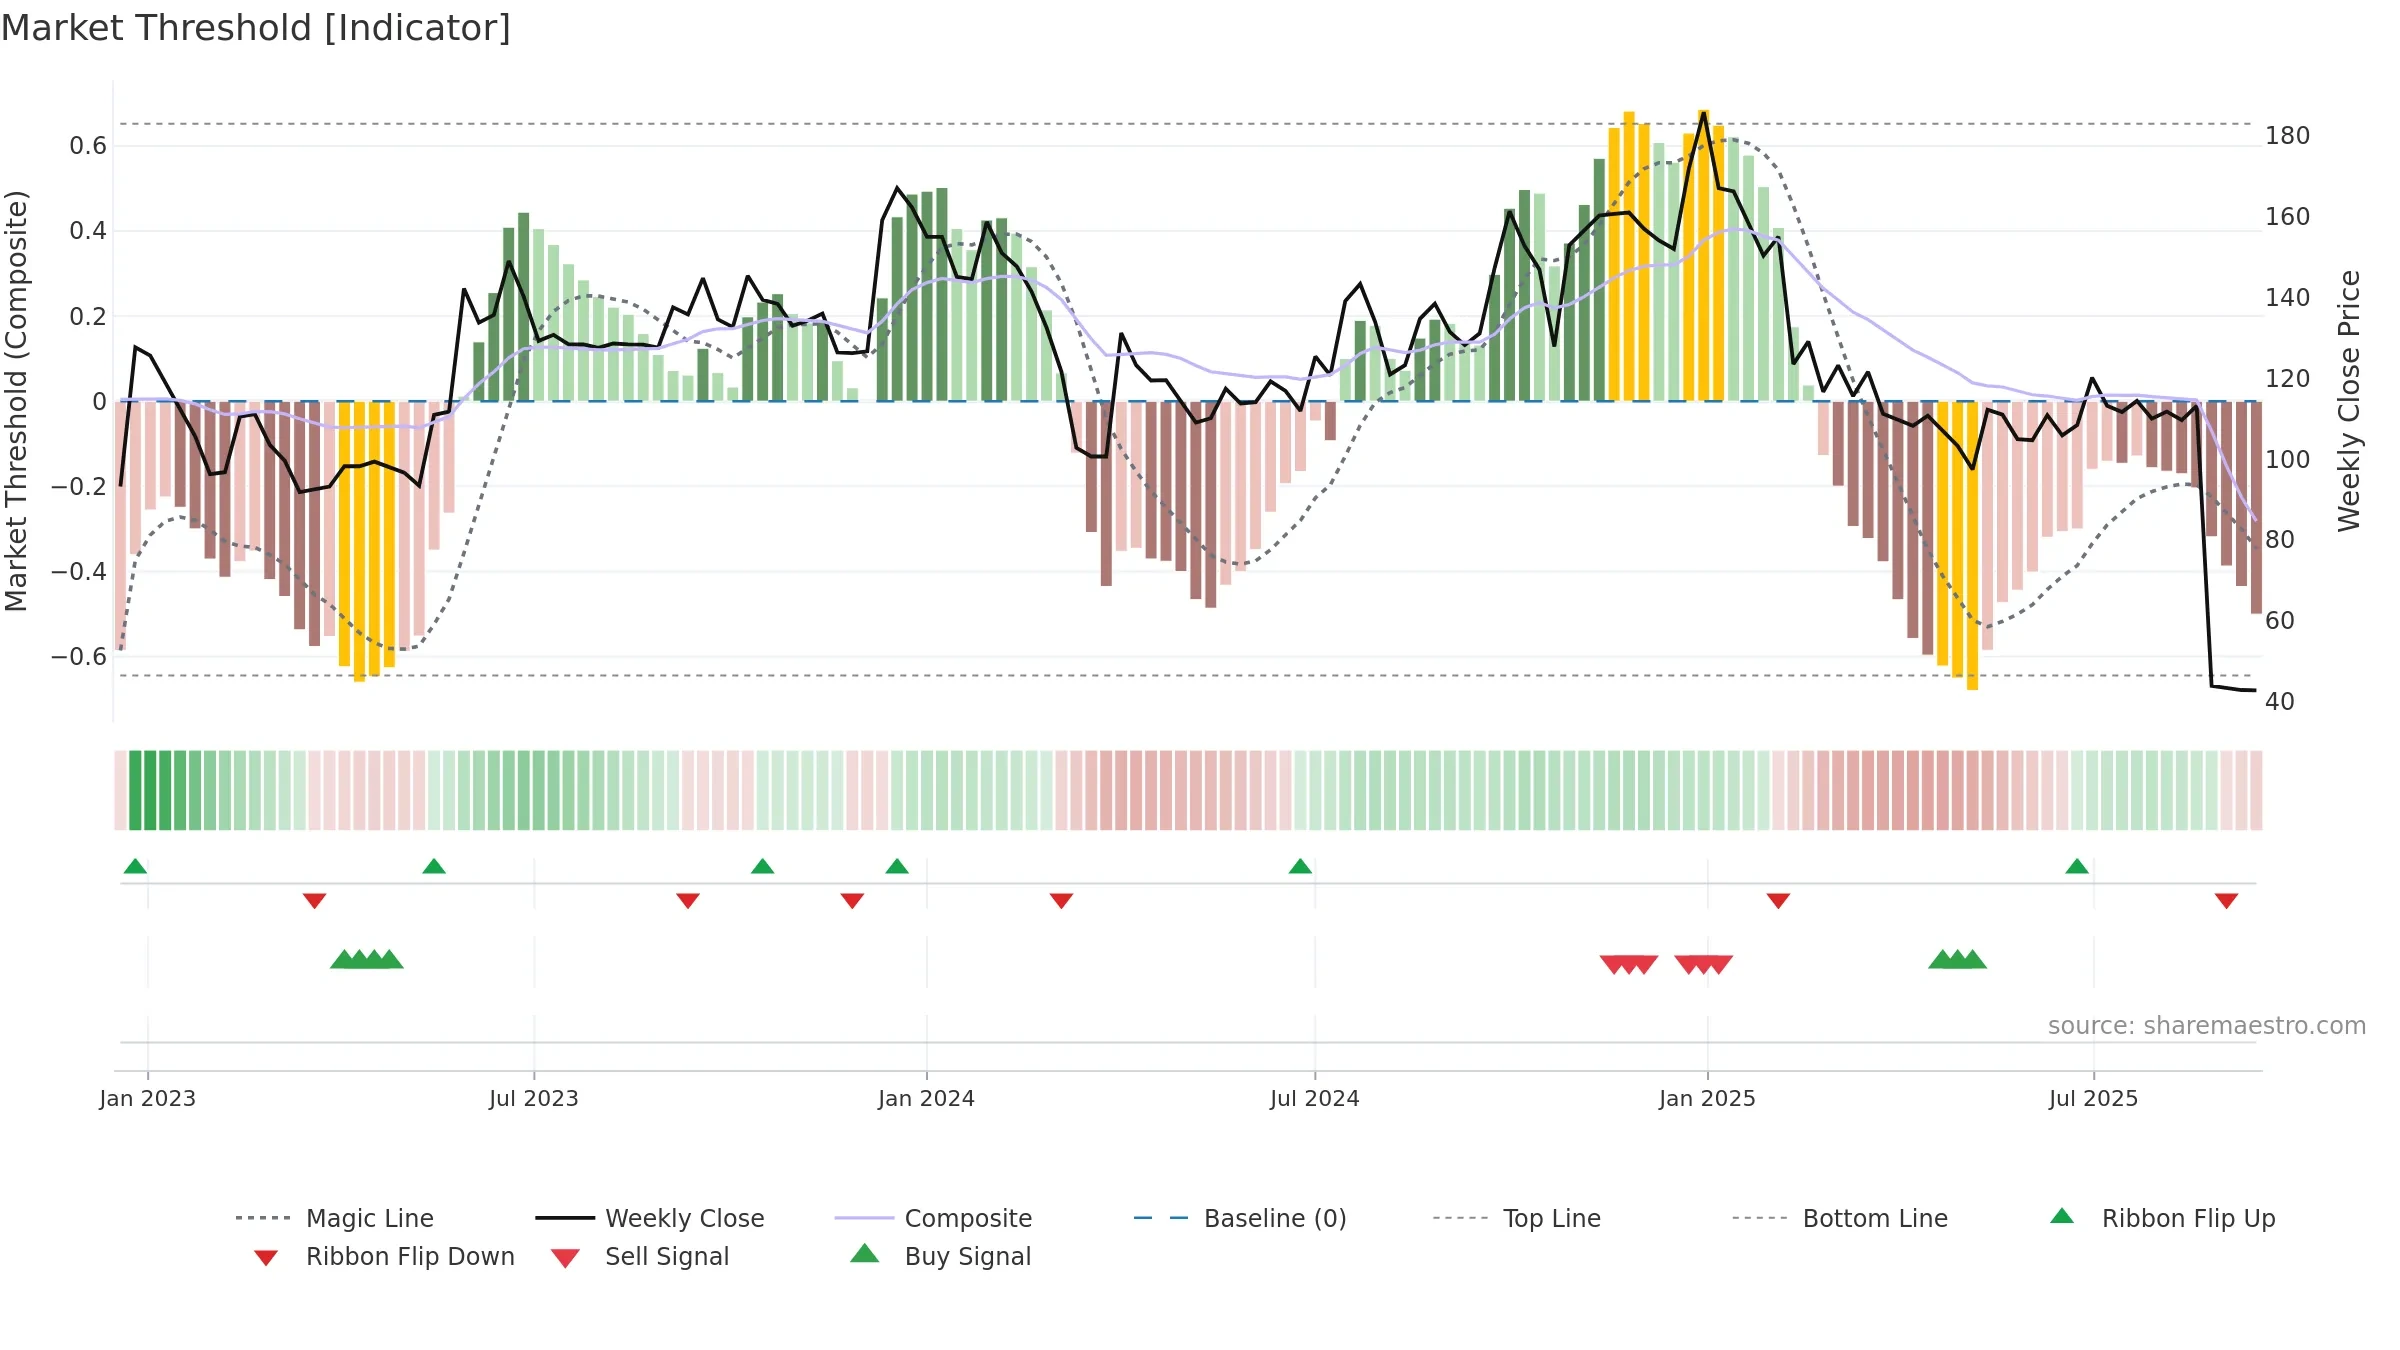Toggle the Top Line legend entry
Viewport: 2400px width, 1350px height.
1516,1218
